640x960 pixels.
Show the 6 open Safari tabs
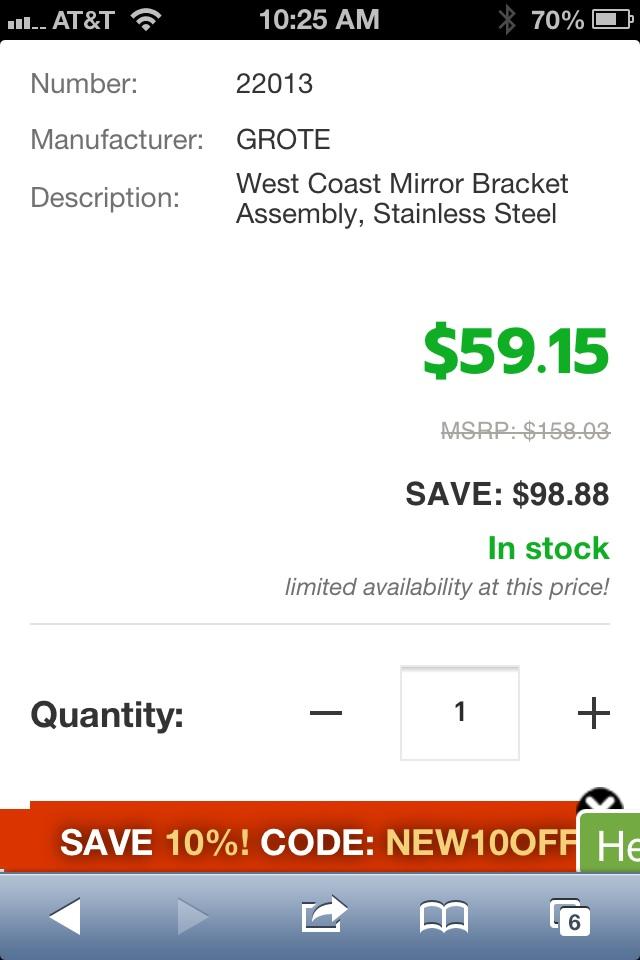(570, 915)
